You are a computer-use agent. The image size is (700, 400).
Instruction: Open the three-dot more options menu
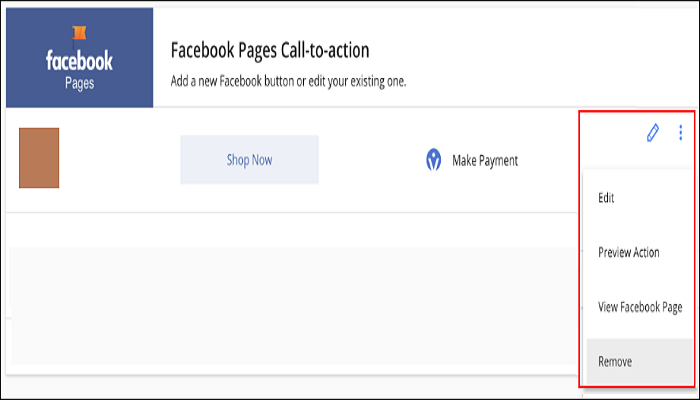click(680, 133)
